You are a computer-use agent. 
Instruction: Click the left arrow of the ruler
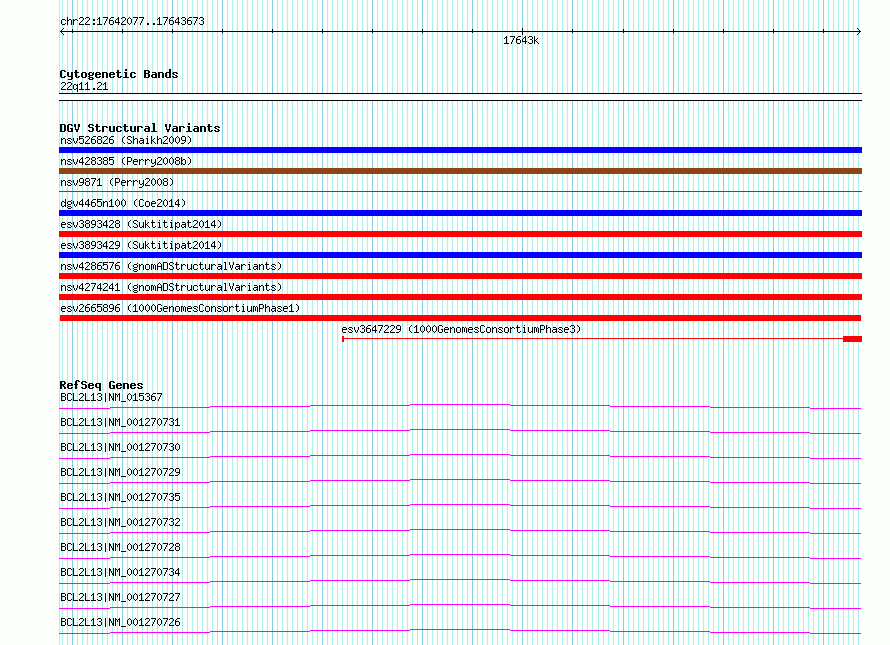62,31
